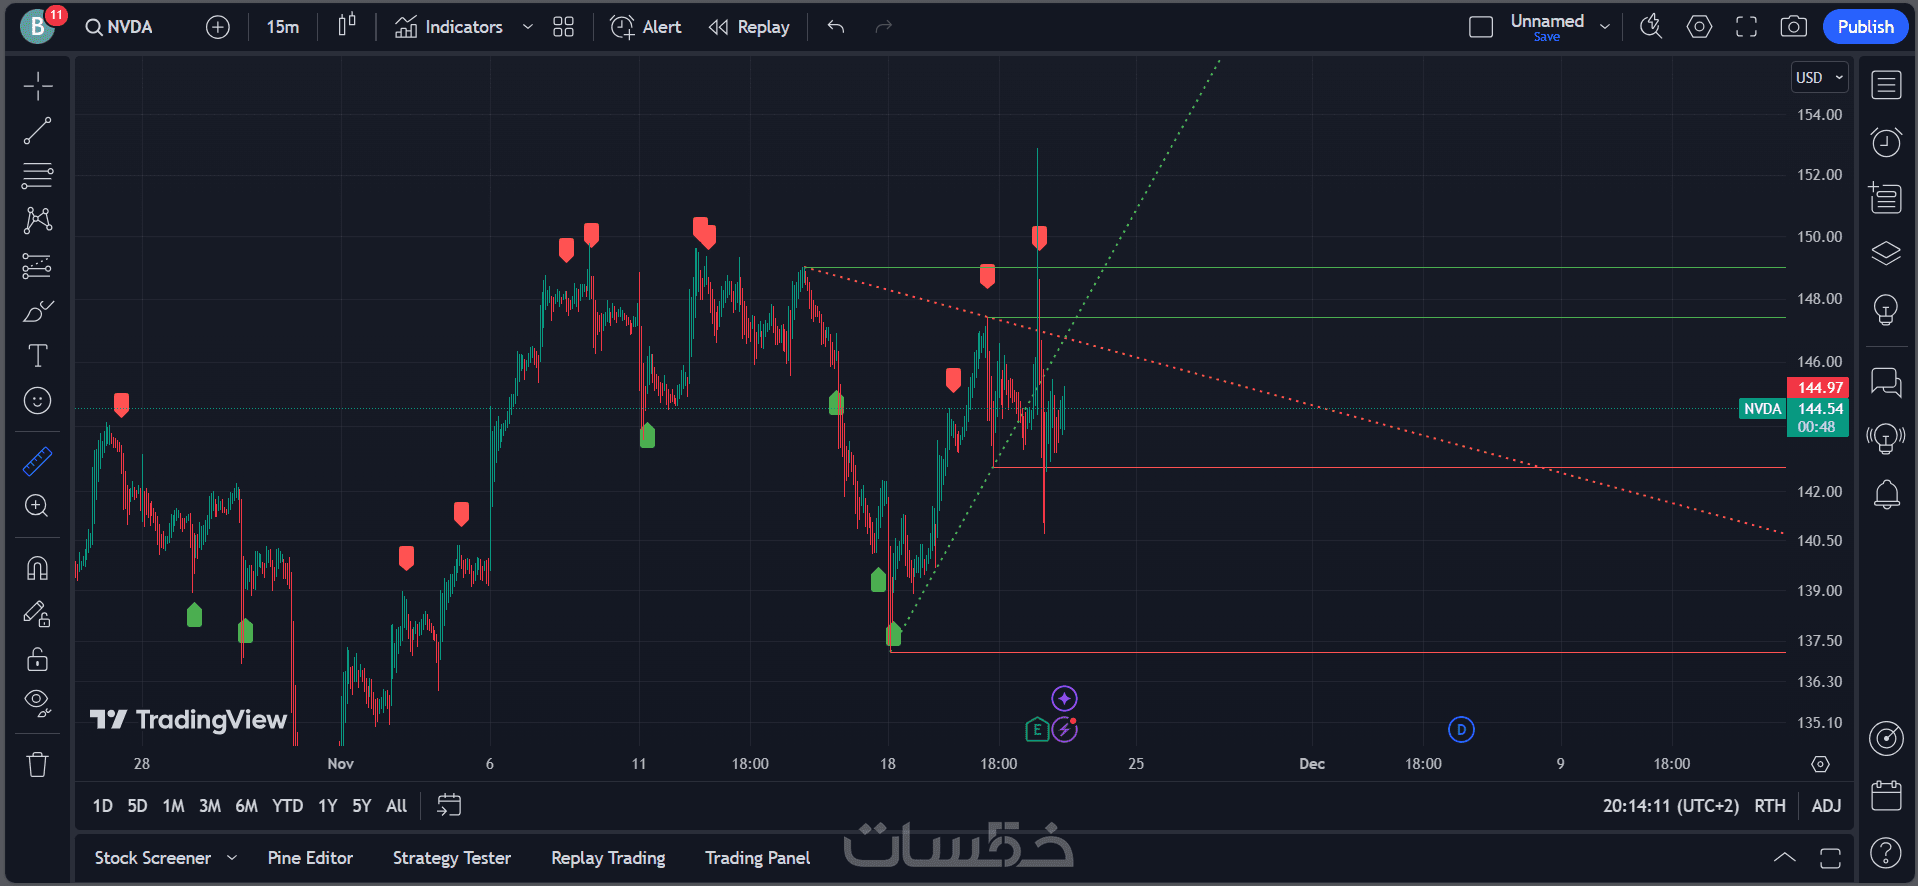
Task: Open the Indicators dialog
Action: (x=449, y=27)
